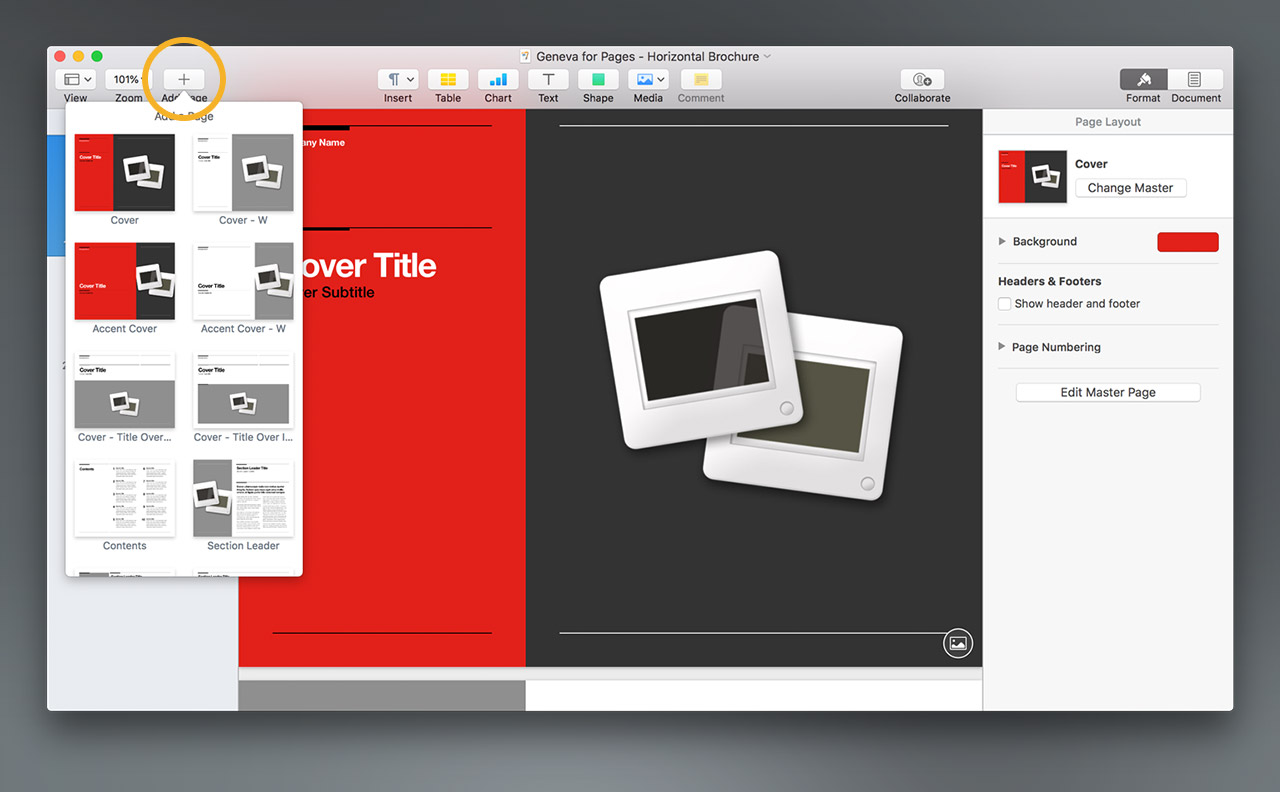The width and height of the screenshot is (1280, 792).
Task: Click the red Background color swatch
Action: click(x=1187, y=242)
